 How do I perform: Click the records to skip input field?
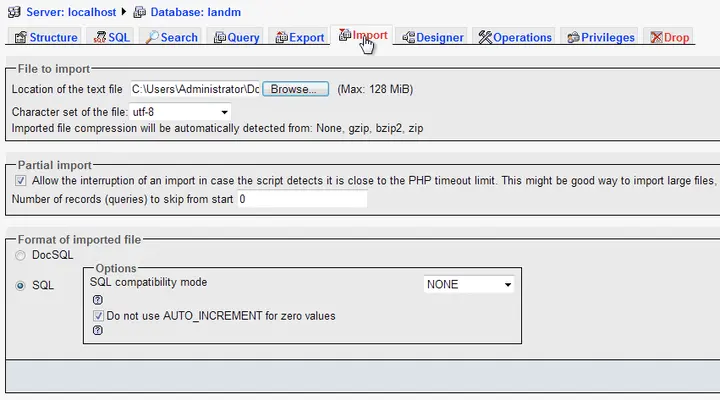click(x=302, y=199)
